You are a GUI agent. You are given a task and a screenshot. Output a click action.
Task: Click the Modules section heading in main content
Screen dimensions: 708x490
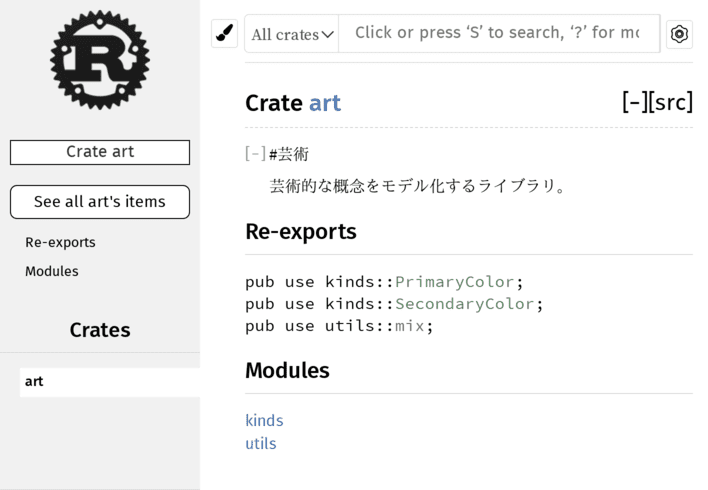click(x=287, y=370)
